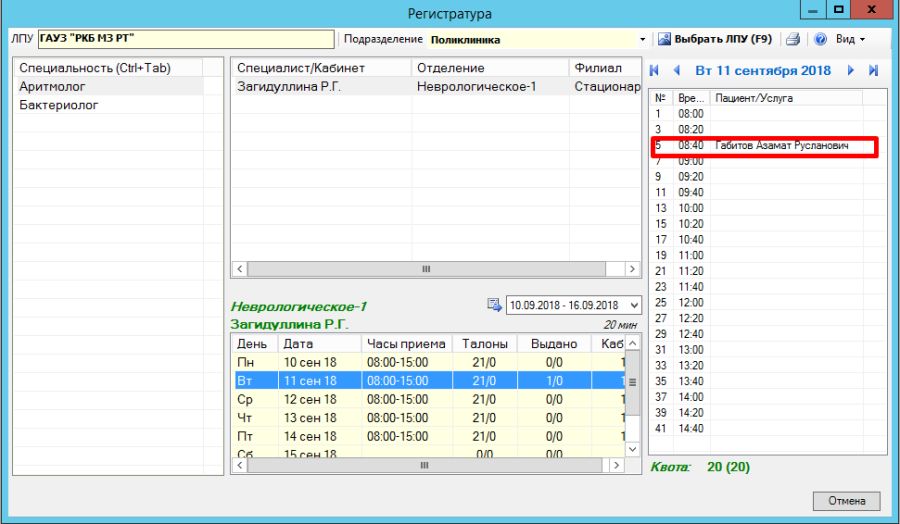This screenshot has height=524, width=900.
Task: Click the Выдано value 1/0 for Вт
Action: click(x=554, y=381)
